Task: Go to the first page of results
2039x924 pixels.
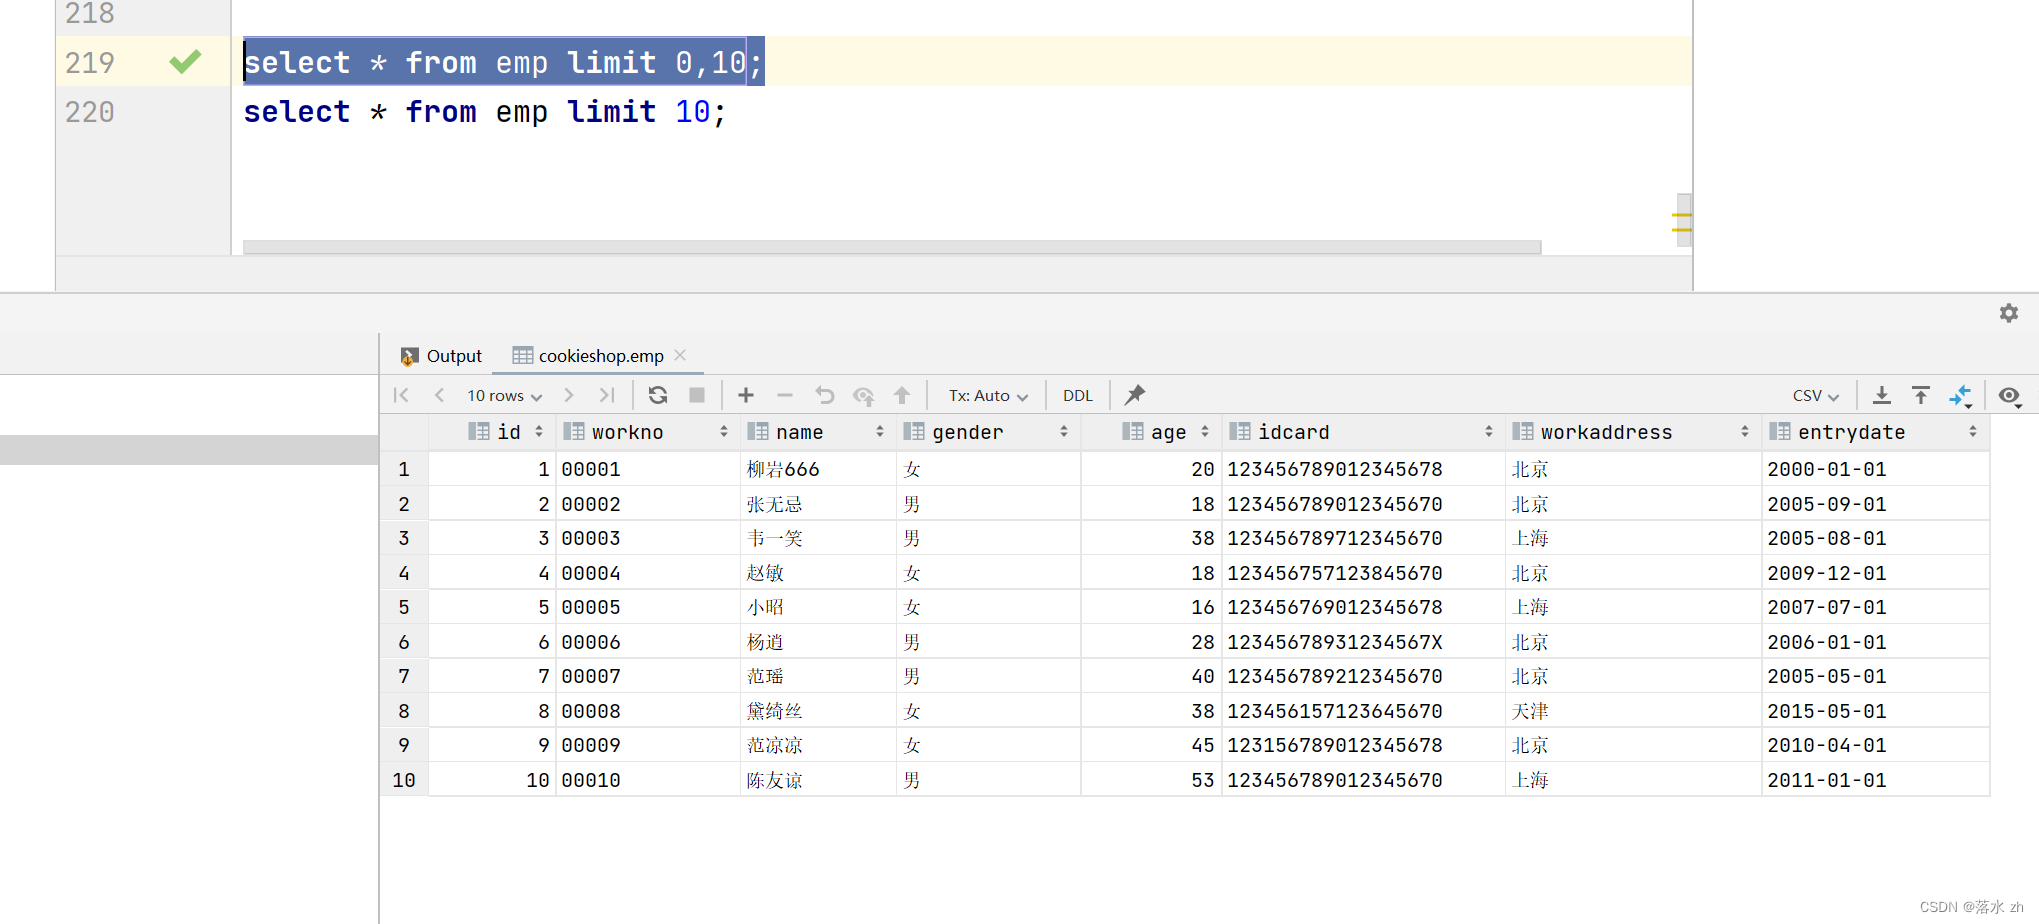Action: pyautogui.click(x=402, y=395)
